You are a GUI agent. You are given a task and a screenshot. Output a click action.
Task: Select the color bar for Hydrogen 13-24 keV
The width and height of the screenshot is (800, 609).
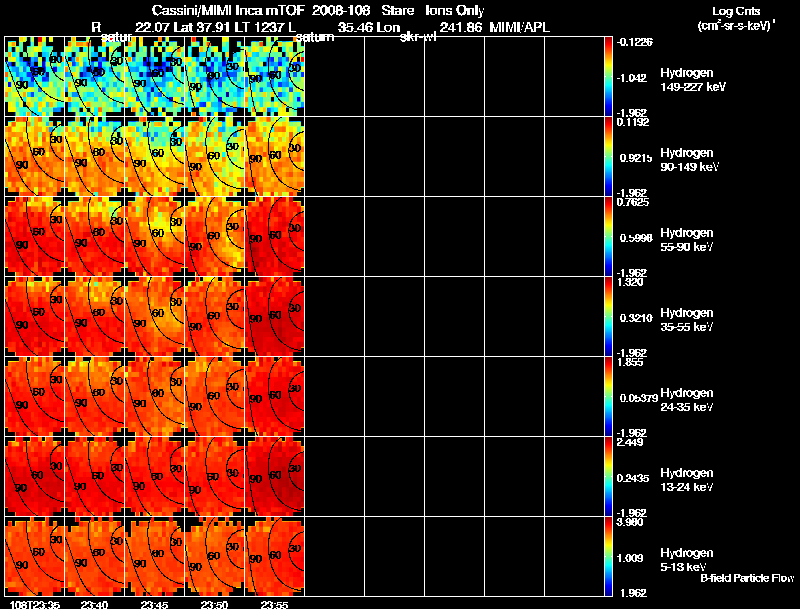click(x=608, y=476)
